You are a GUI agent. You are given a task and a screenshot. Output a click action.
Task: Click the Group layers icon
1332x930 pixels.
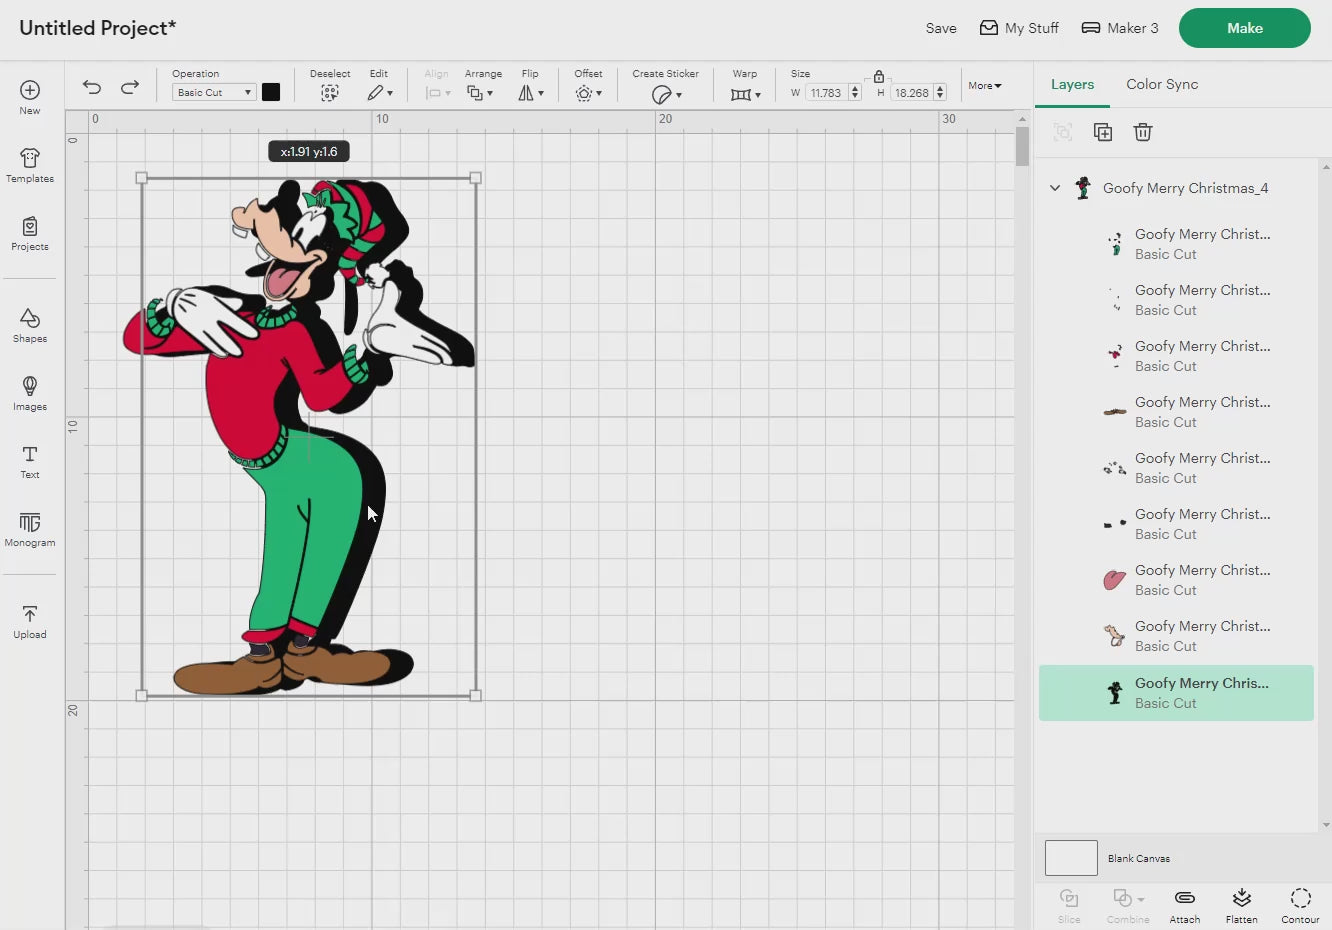(x=1063, y=132)
